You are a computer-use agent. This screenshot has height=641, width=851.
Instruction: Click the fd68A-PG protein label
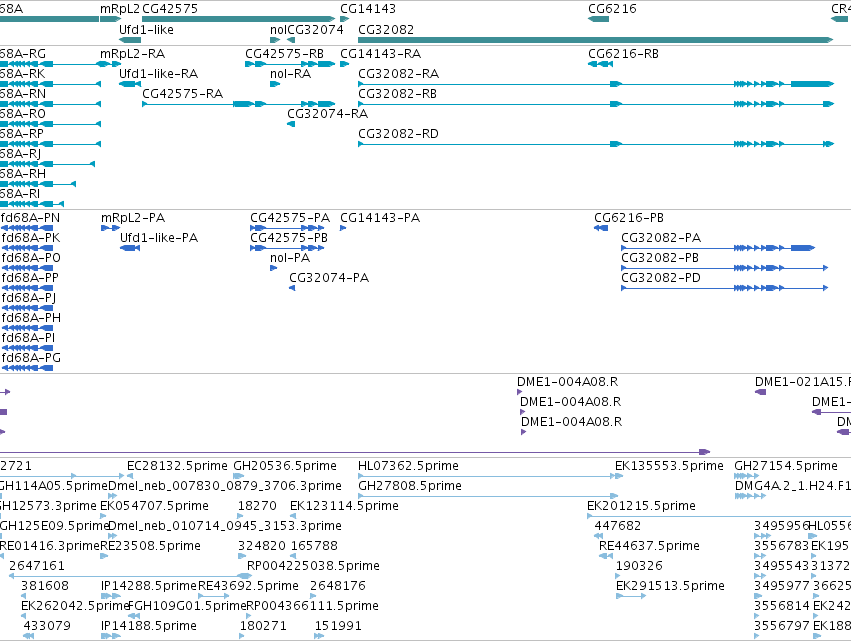click(x=31, y=359)
